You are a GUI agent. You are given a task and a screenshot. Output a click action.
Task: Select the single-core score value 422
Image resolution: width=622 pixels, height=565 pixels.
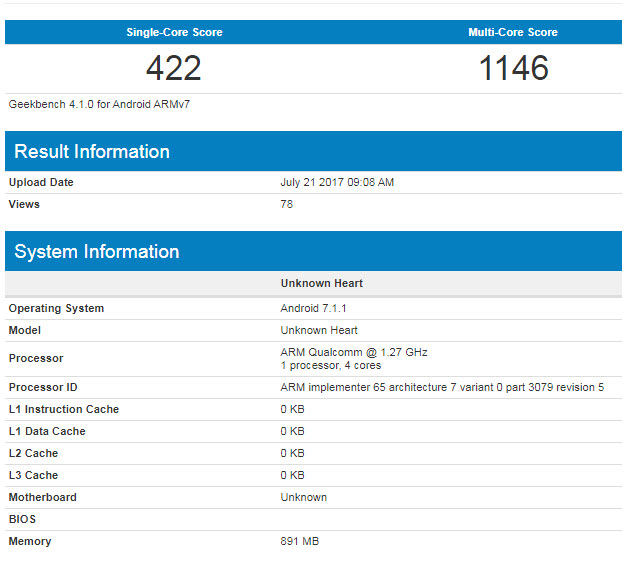pos(174,68)
